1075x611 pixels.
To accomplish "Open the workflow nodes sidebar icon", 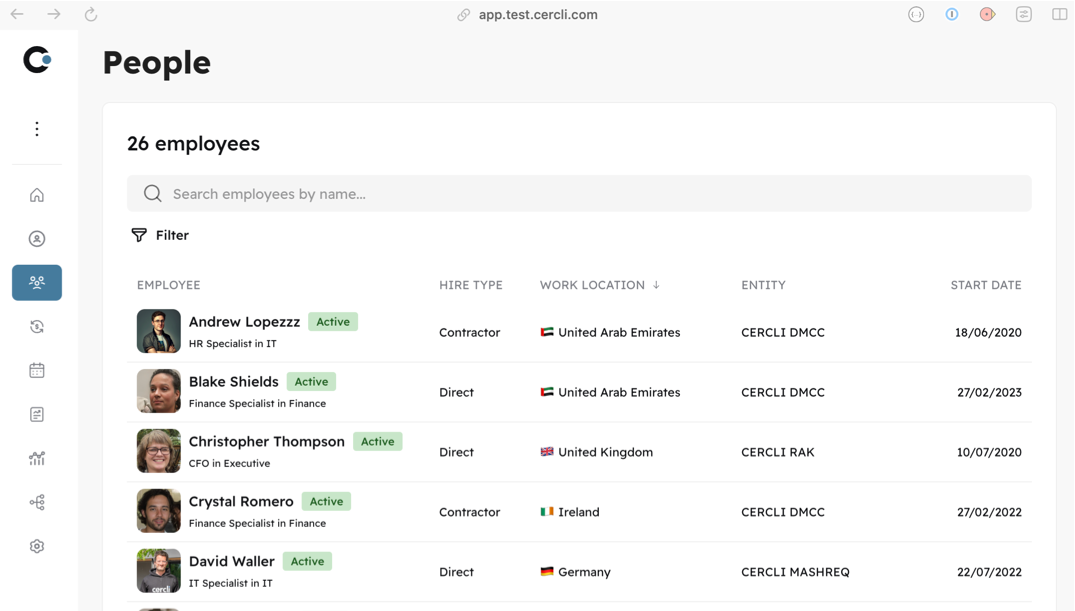I will point(37,502).
